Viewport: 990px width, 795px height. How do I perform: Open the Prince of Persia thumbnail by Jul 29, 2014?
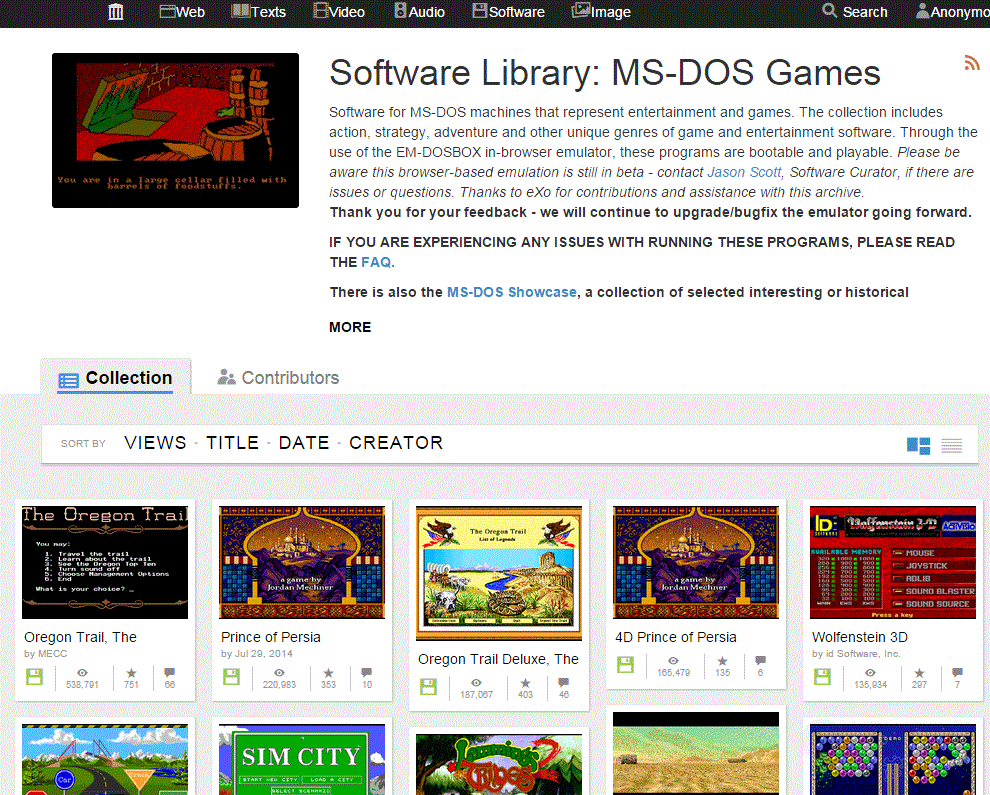pos(302,562)
